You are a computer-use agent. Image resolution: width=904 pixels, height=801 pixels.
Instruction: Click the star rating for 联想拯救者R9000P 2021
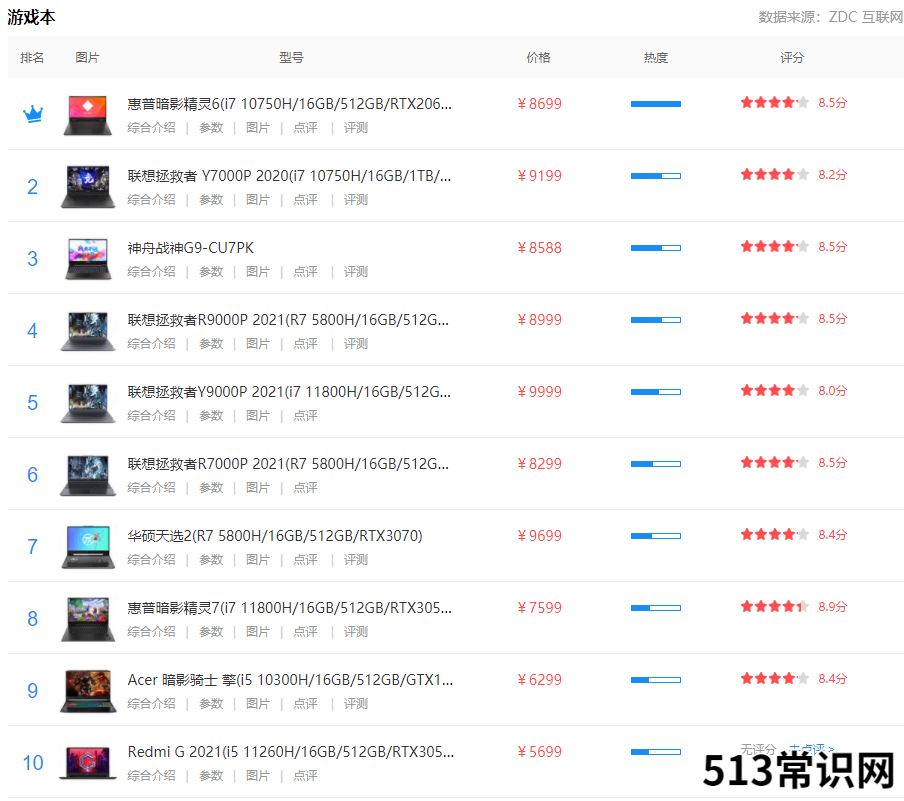[x=774, y=318]
